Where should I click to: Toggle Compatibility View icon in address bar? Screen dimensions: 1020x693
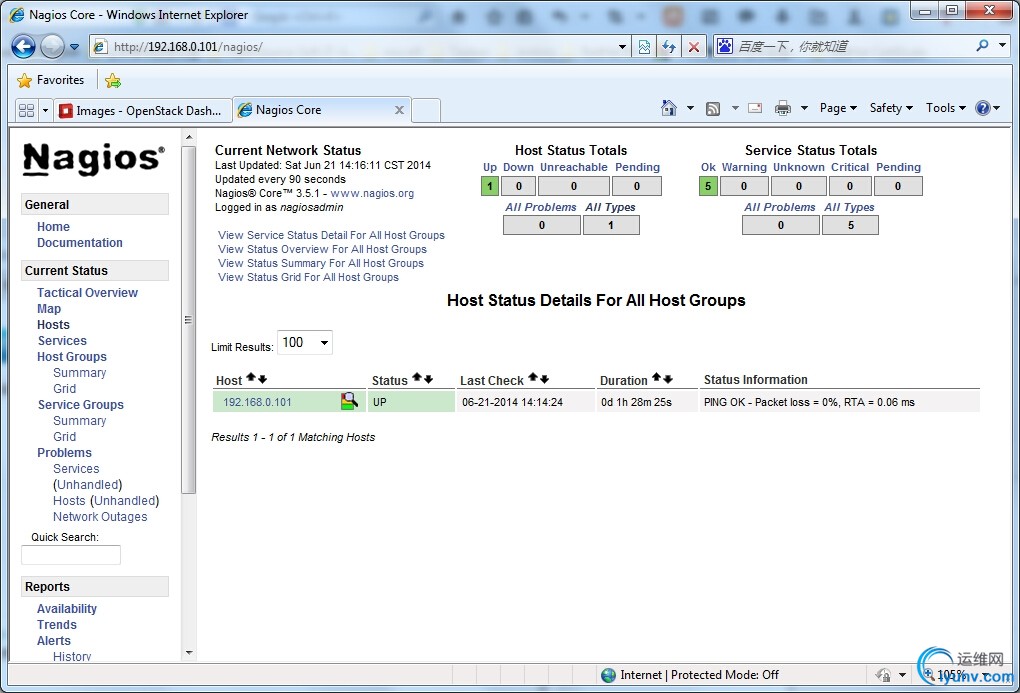tap(644, 47)
